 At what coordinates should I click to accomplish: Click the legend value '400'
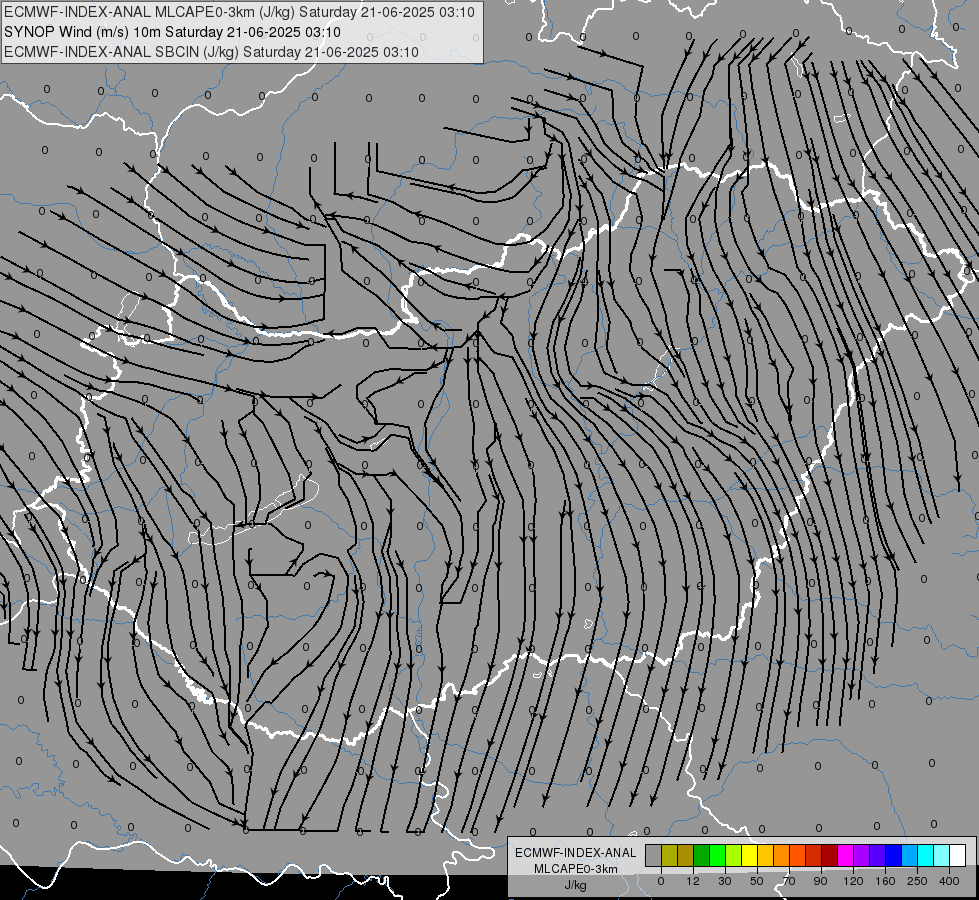pos(949,881)
